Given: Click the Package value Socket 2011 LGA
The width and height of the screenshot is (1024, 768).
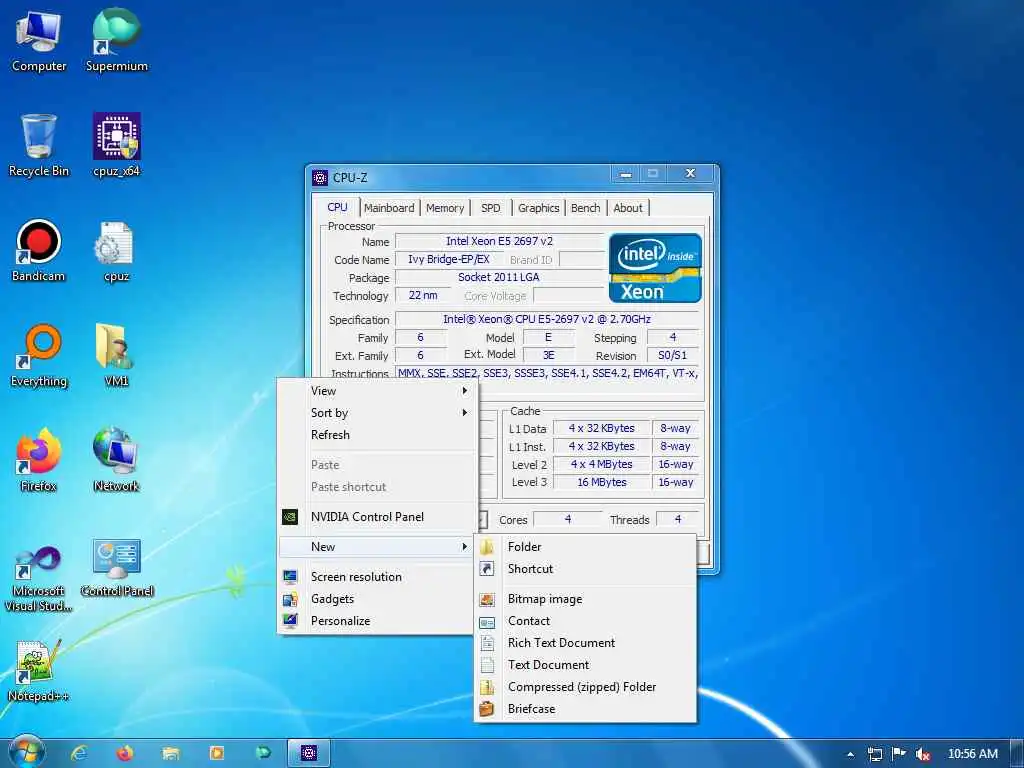Looking at the screenshot, I should (x=500, y=277).
